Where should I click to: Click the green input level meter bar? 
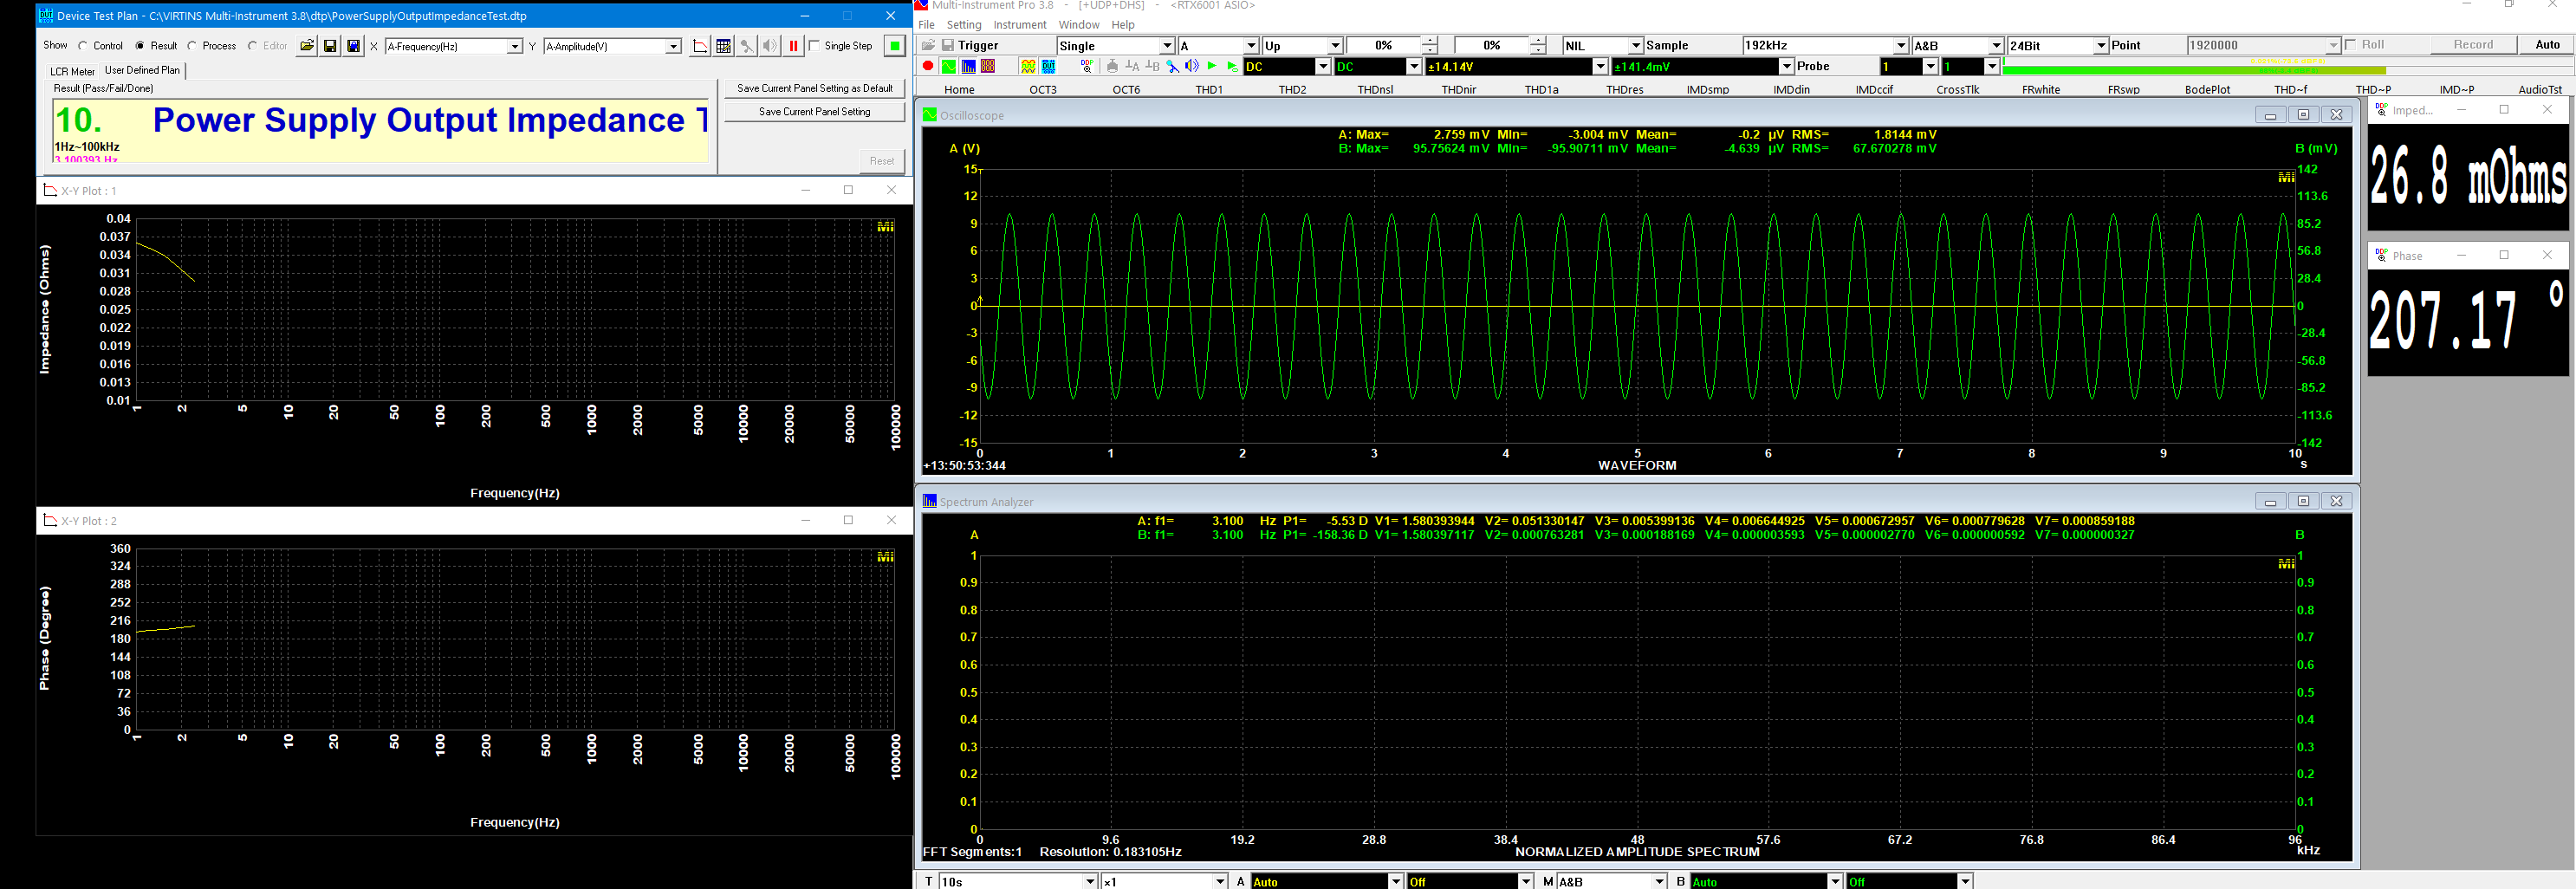(x=2194, y=71)
